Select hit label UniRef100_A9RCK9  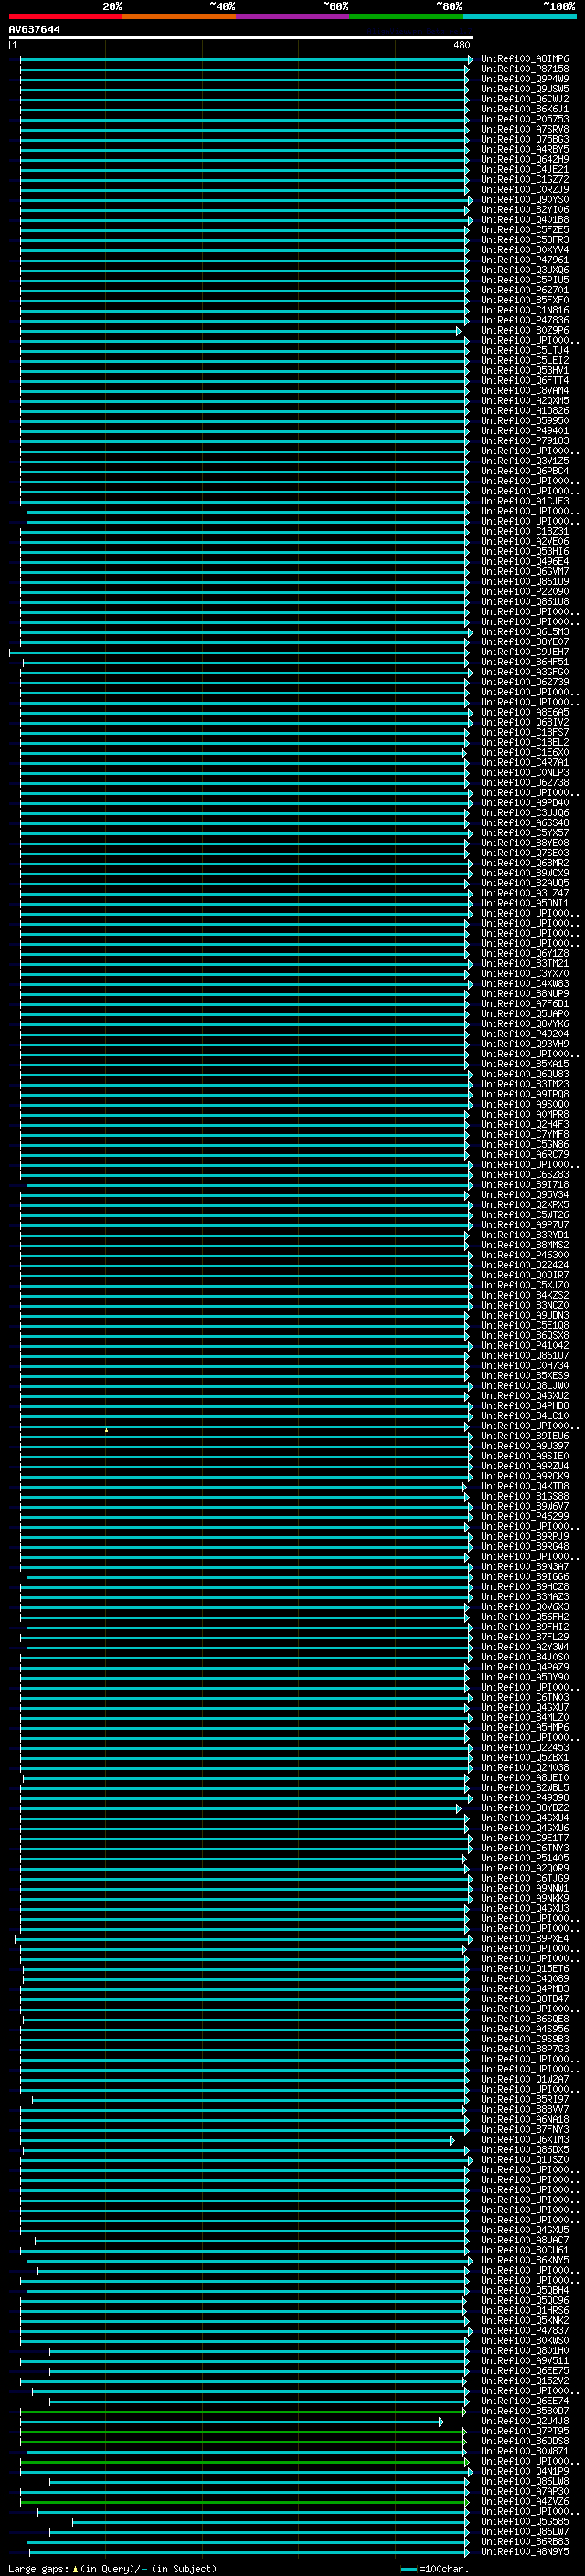point(524,1476)
